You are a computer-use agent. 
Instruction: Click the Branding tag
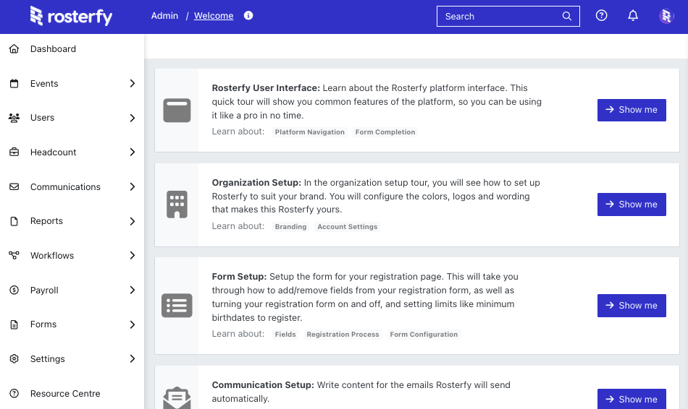point(290,226)
